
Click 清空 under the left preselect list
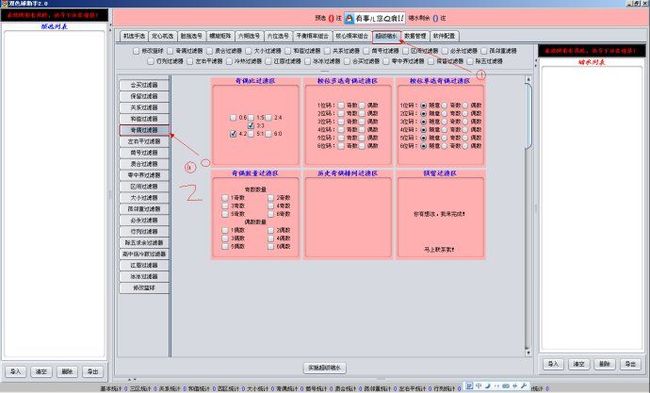pos(41,372)
